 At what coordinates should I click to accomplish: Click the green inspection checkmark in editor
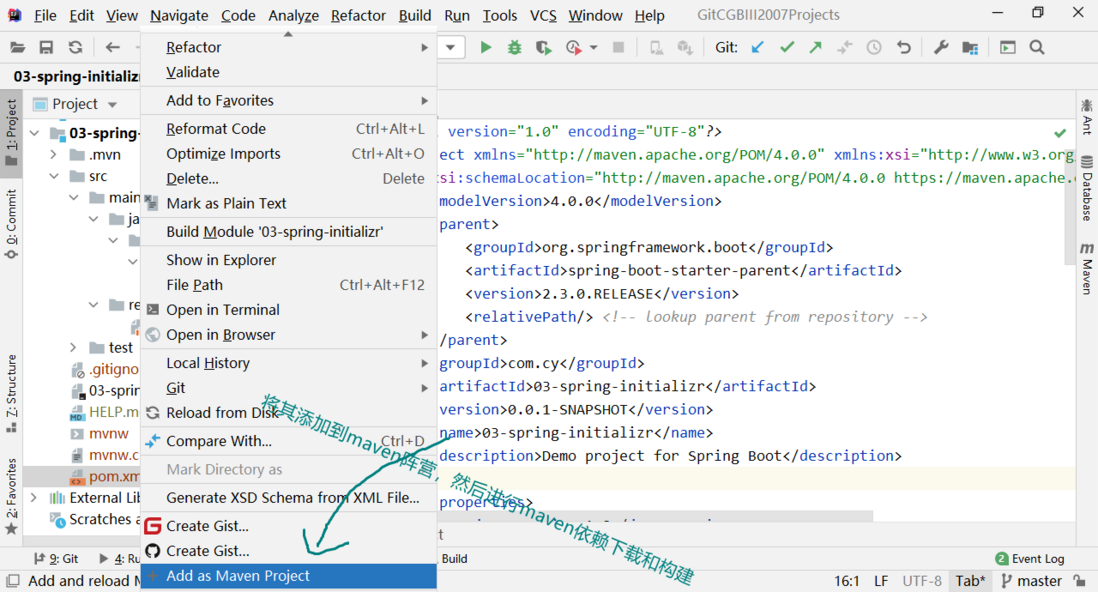[1060, 132]
